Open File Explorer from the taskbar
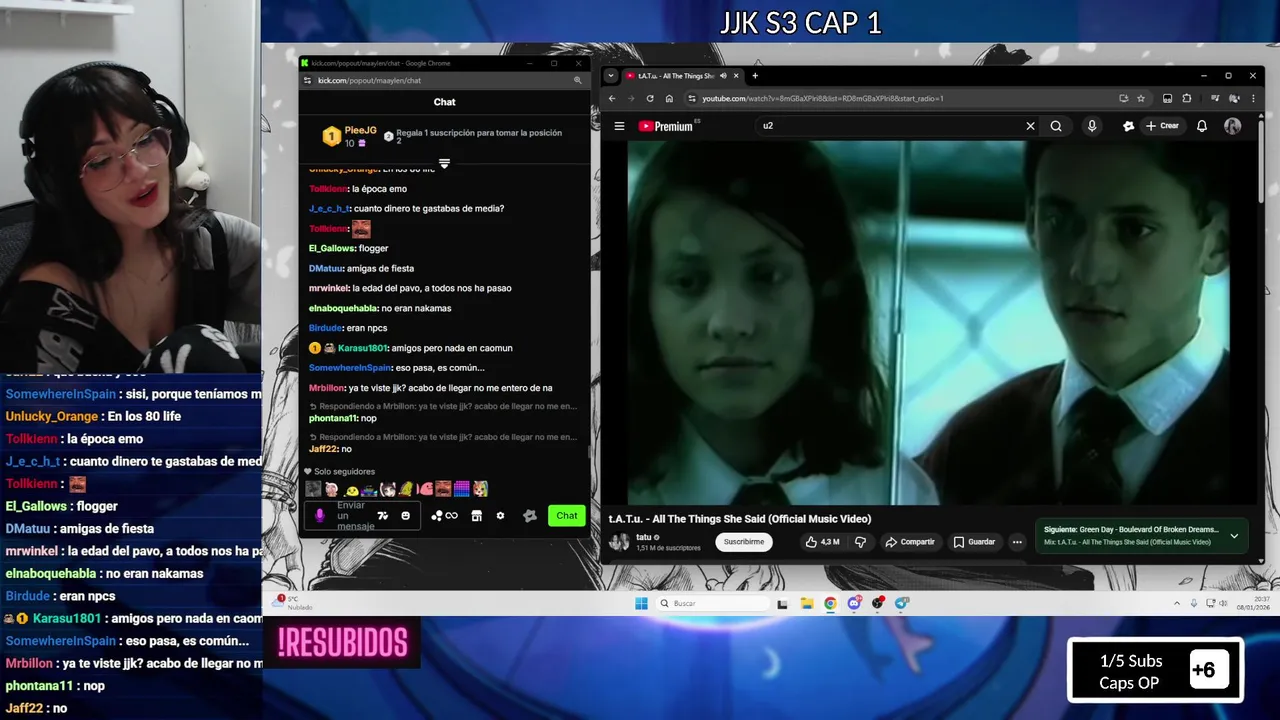The image size is (1280, 720). click(806, 603)
